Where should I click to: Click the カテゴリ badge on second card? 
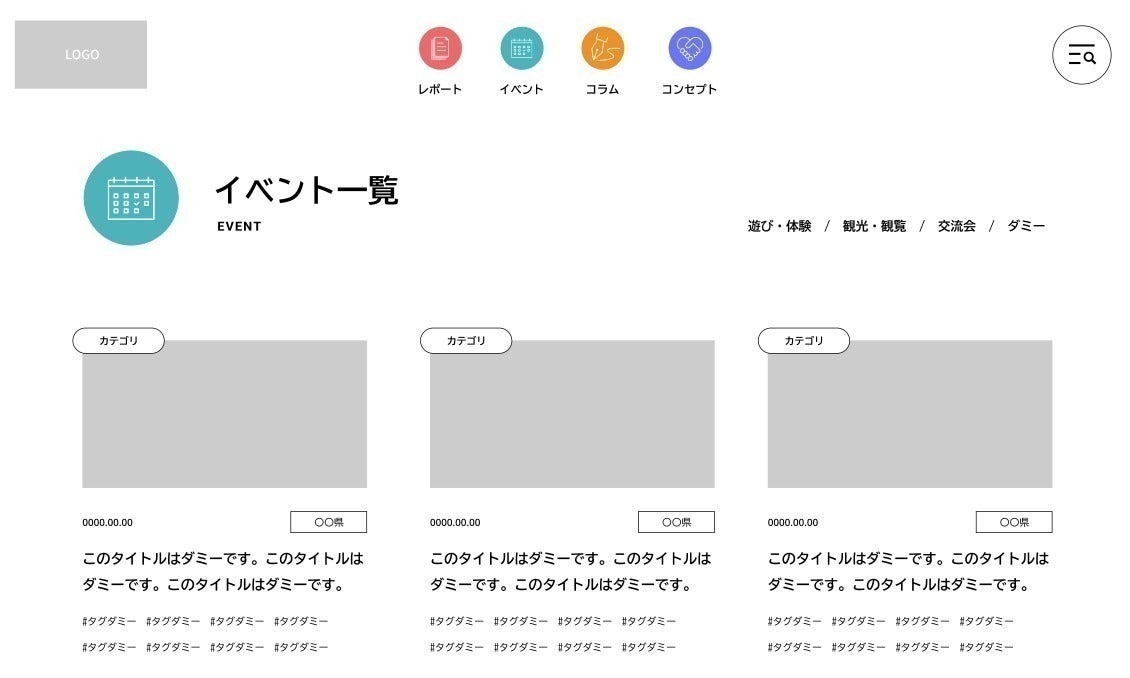click(x=466, y=341)
